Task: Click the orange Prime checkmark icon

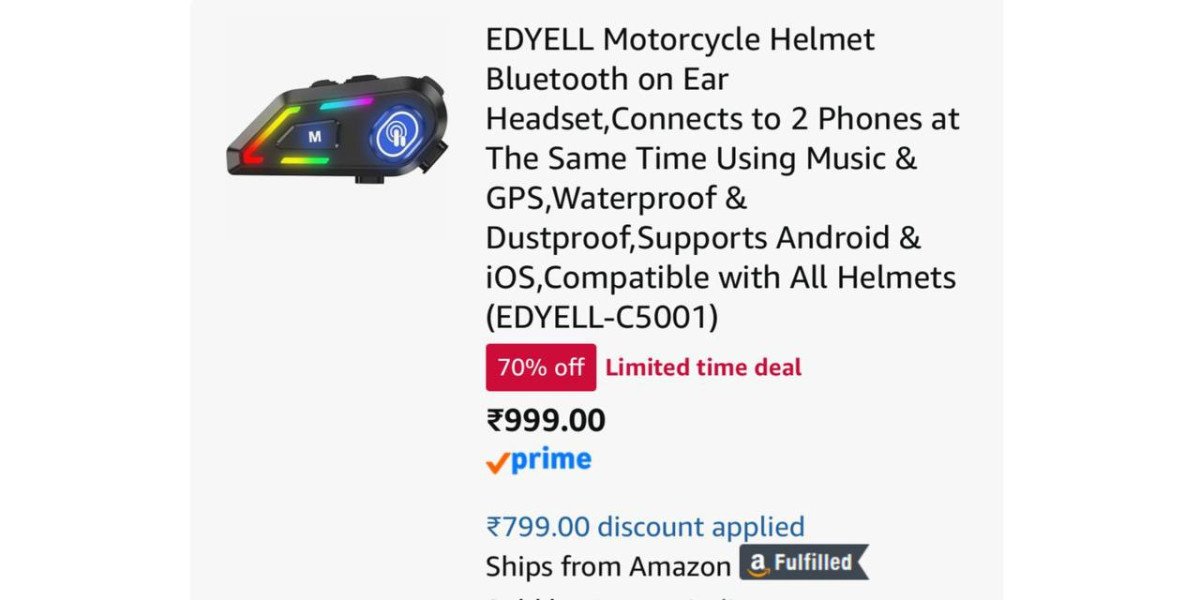Action: pyautogui.click(x=497, y=462)
